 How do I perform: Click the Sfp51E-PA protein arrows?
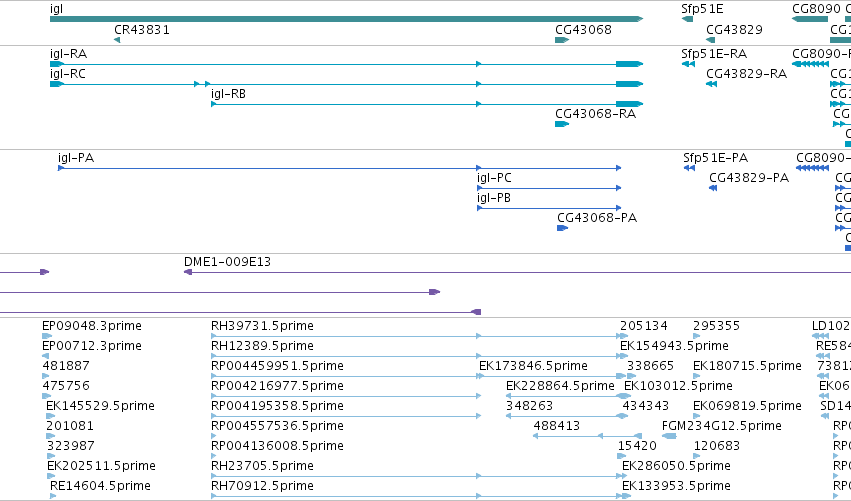pos(689,168)
